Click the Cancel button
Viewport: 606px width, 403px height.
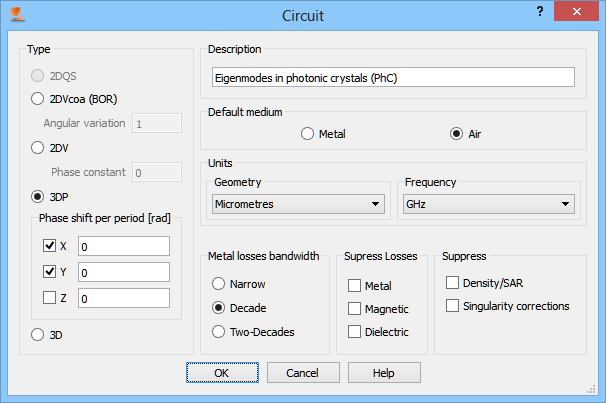(x=301, y=372)
